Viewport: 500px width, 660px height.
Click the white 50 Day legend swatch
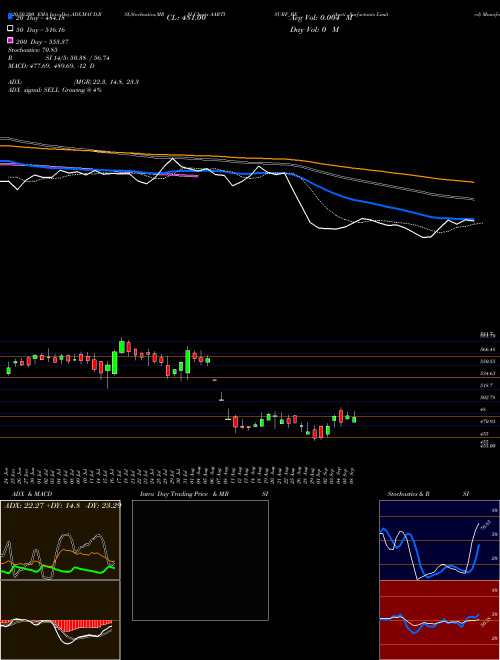10,29
